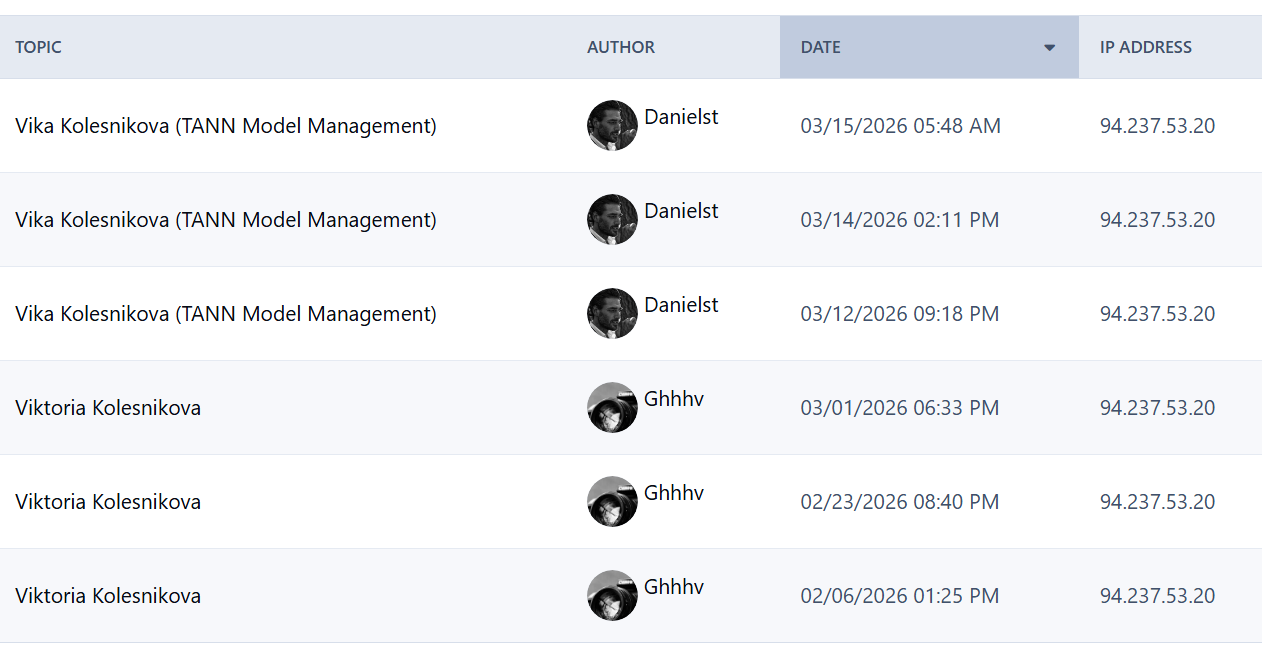The width and height of the screenshot is (1262, 666).
Task: Click Danielst avatar on 03/15/2026 row
Action: pyautogui.click(x=612, y=126)
